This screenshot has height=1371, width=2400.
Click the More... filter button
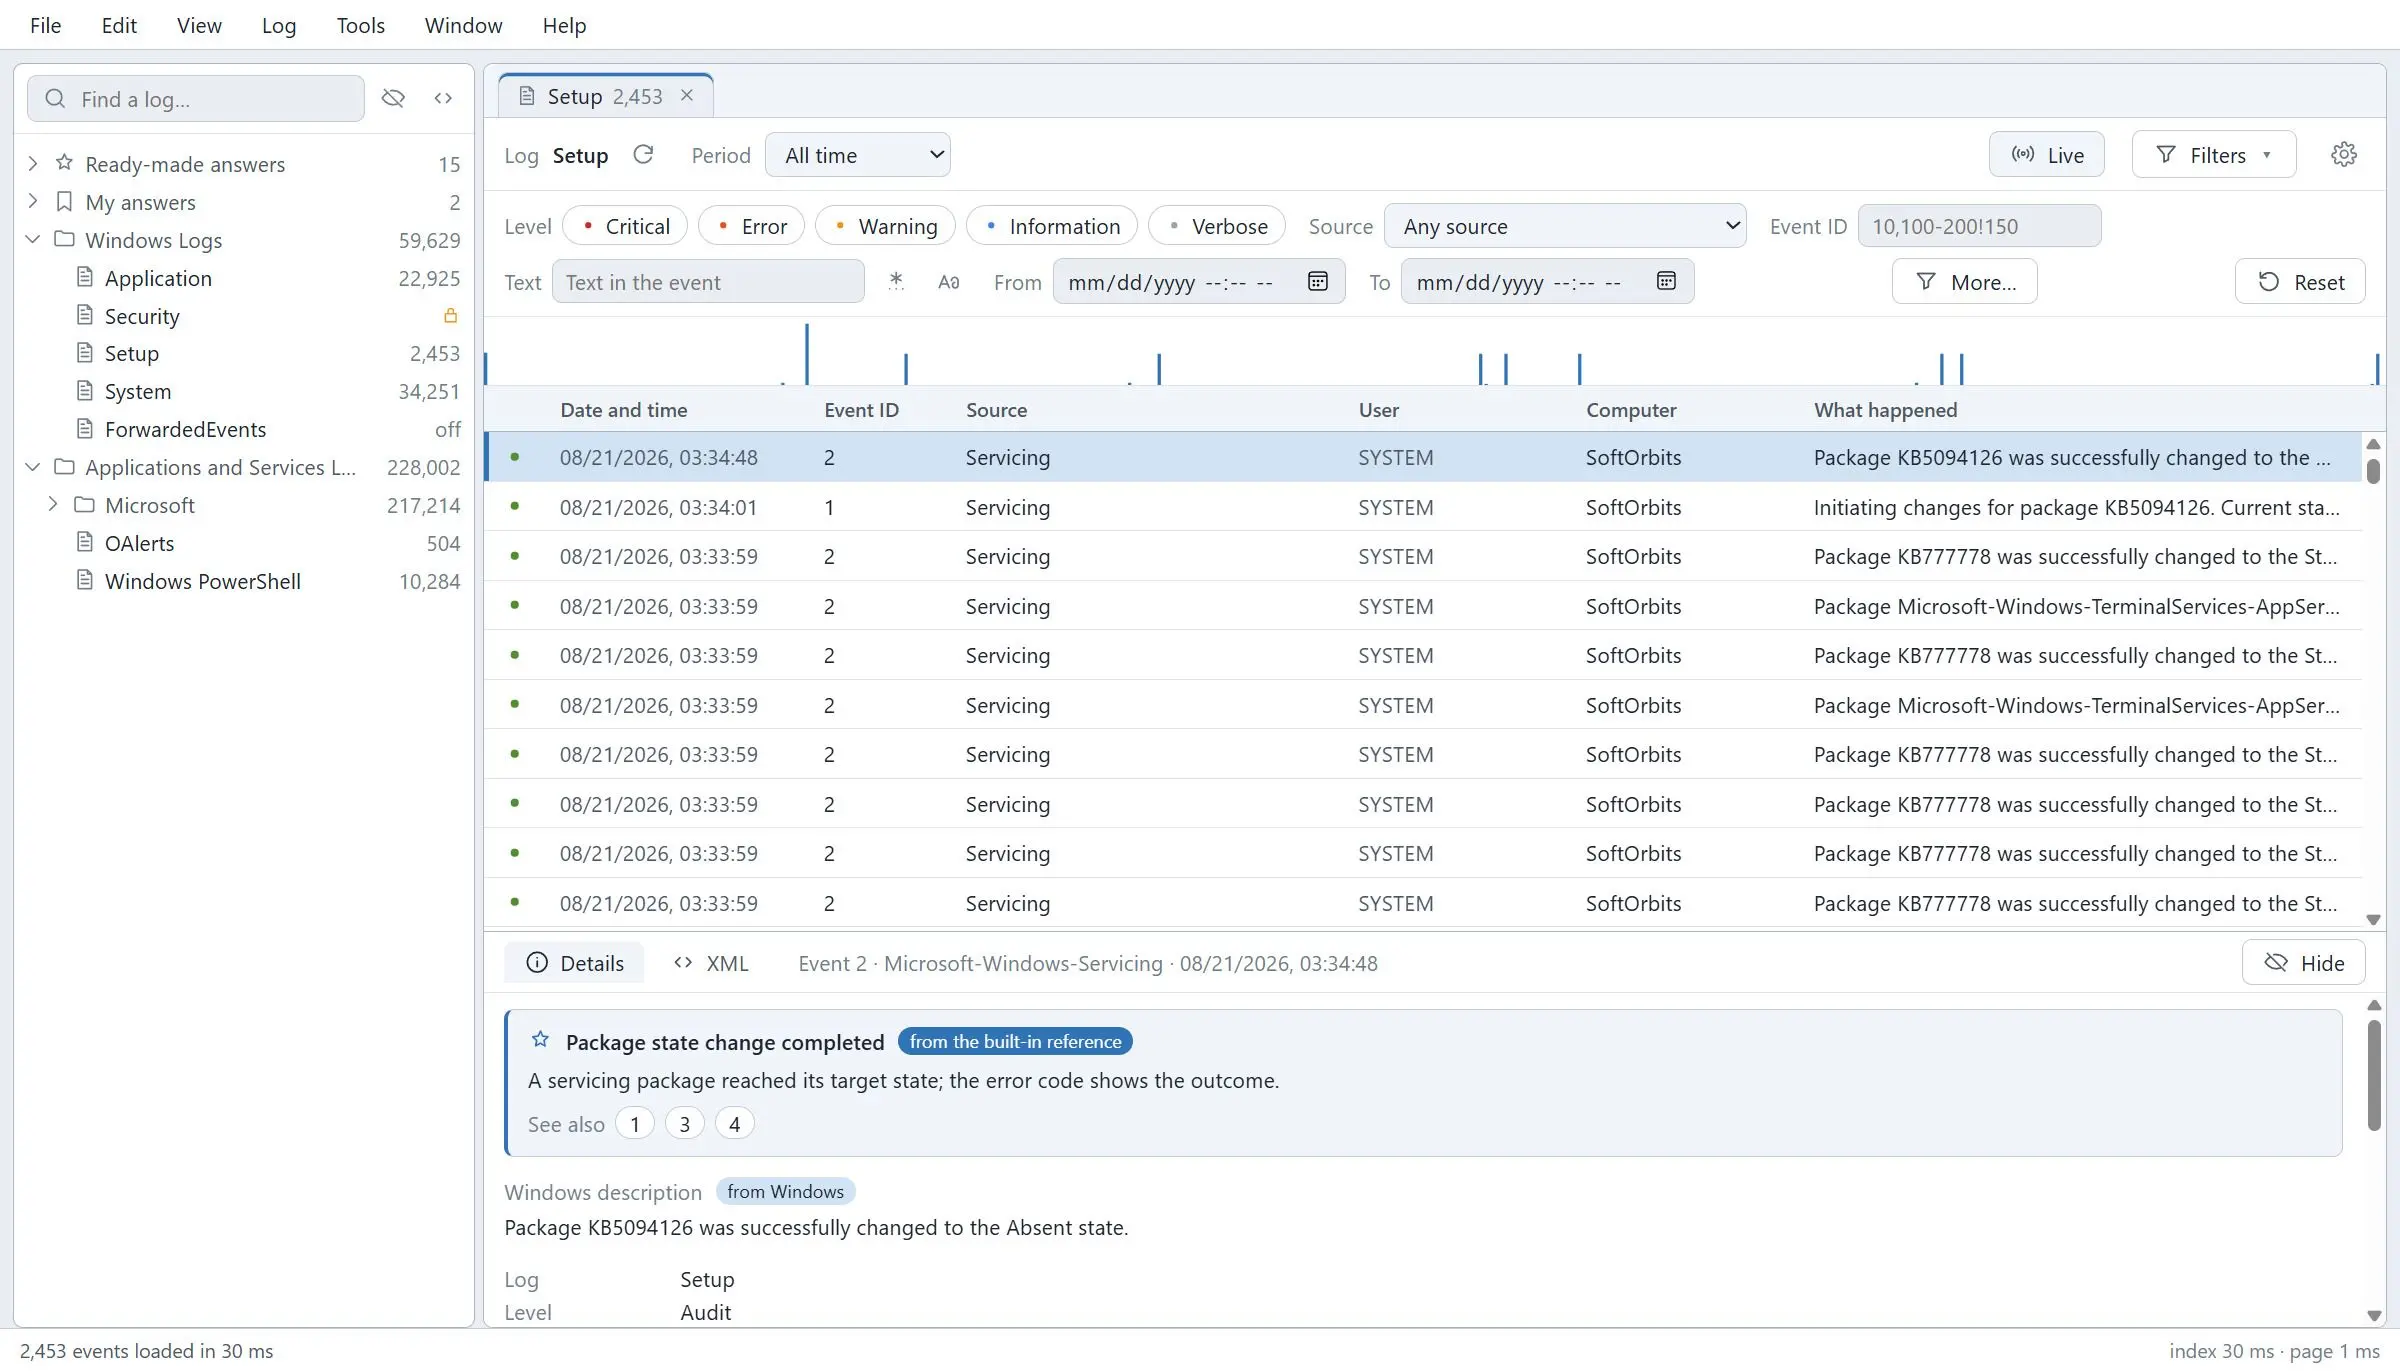[1964, 282]
